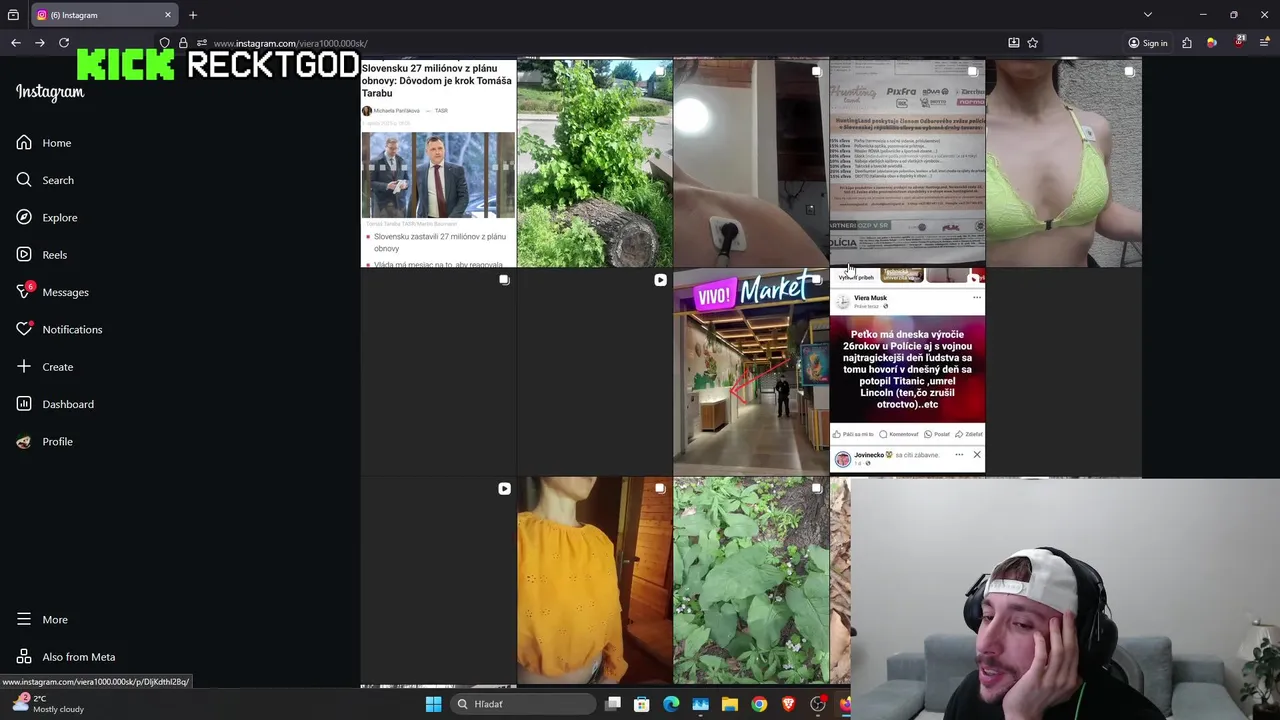Open site permissions icon in address bar
Screen dimensions: 1280x720
tap(201, 43)
